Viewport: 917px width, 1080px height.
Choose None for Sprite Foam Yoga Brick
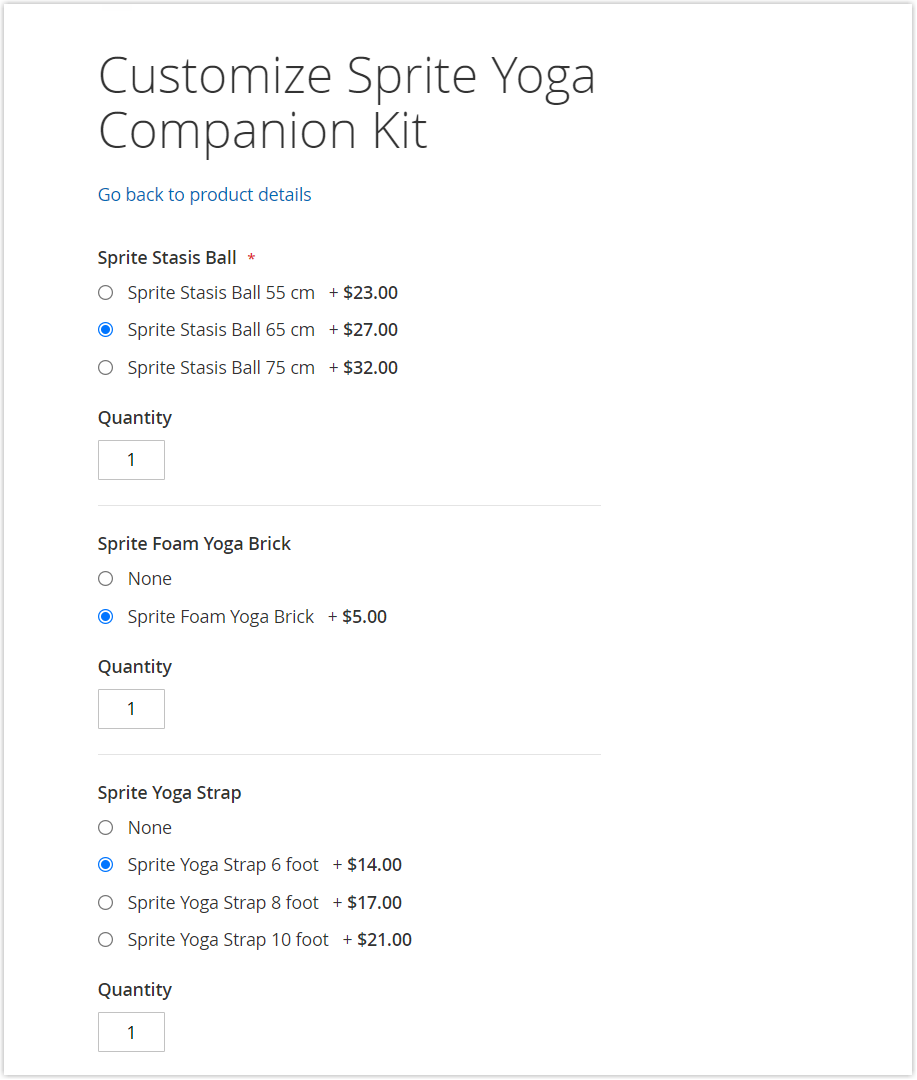click(105, 578)
